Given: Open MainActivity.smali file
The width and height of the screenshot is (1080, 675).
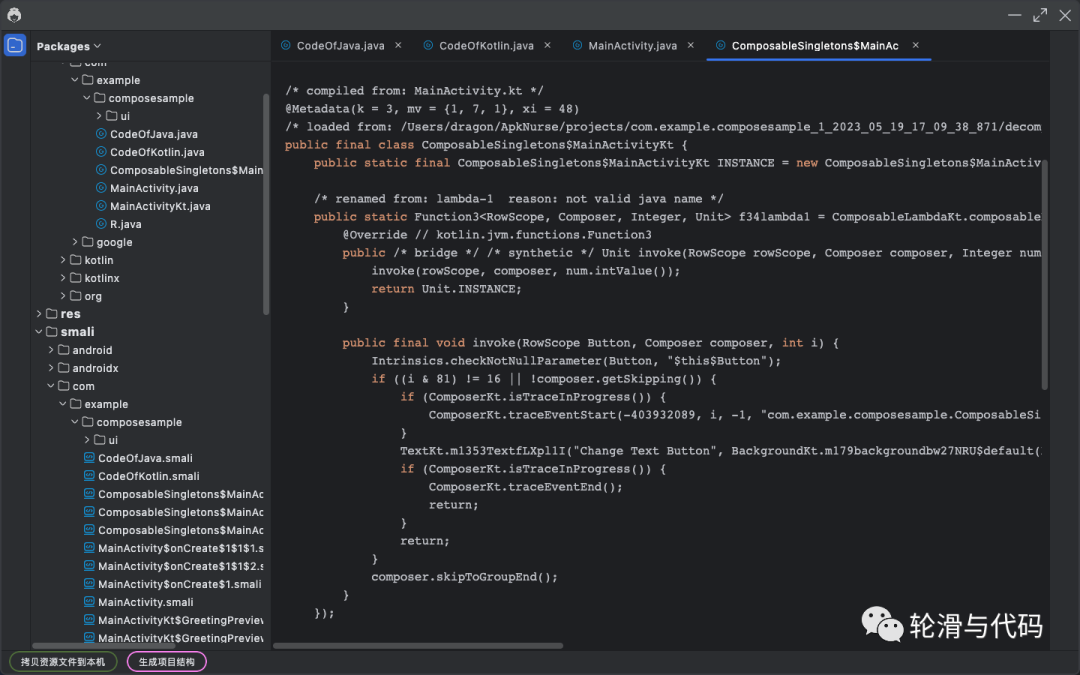Looking at the screenshot, I should pos(145,602).
